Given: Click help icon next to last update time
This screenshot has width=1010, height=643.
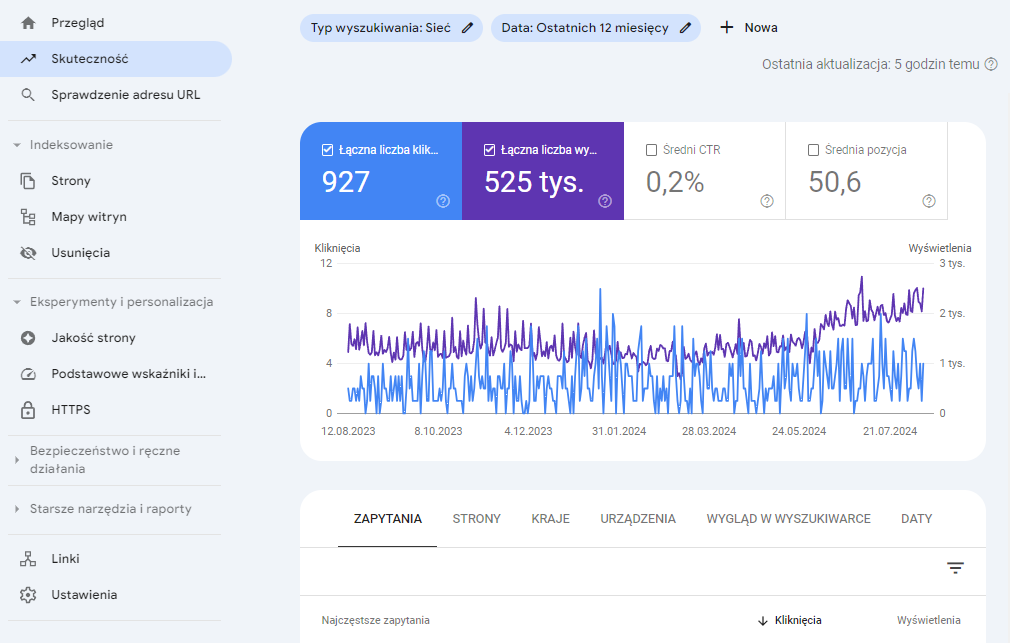Looking at the screenshot, I should point(991,64).
